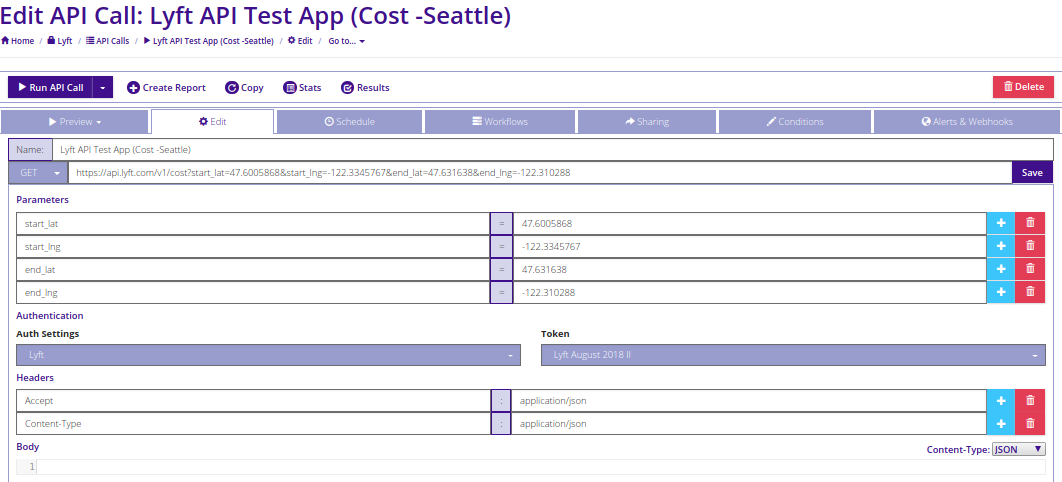The image size is (1062, 482).
Task: Switch to the Edit tab
Action: click(213, 122)
